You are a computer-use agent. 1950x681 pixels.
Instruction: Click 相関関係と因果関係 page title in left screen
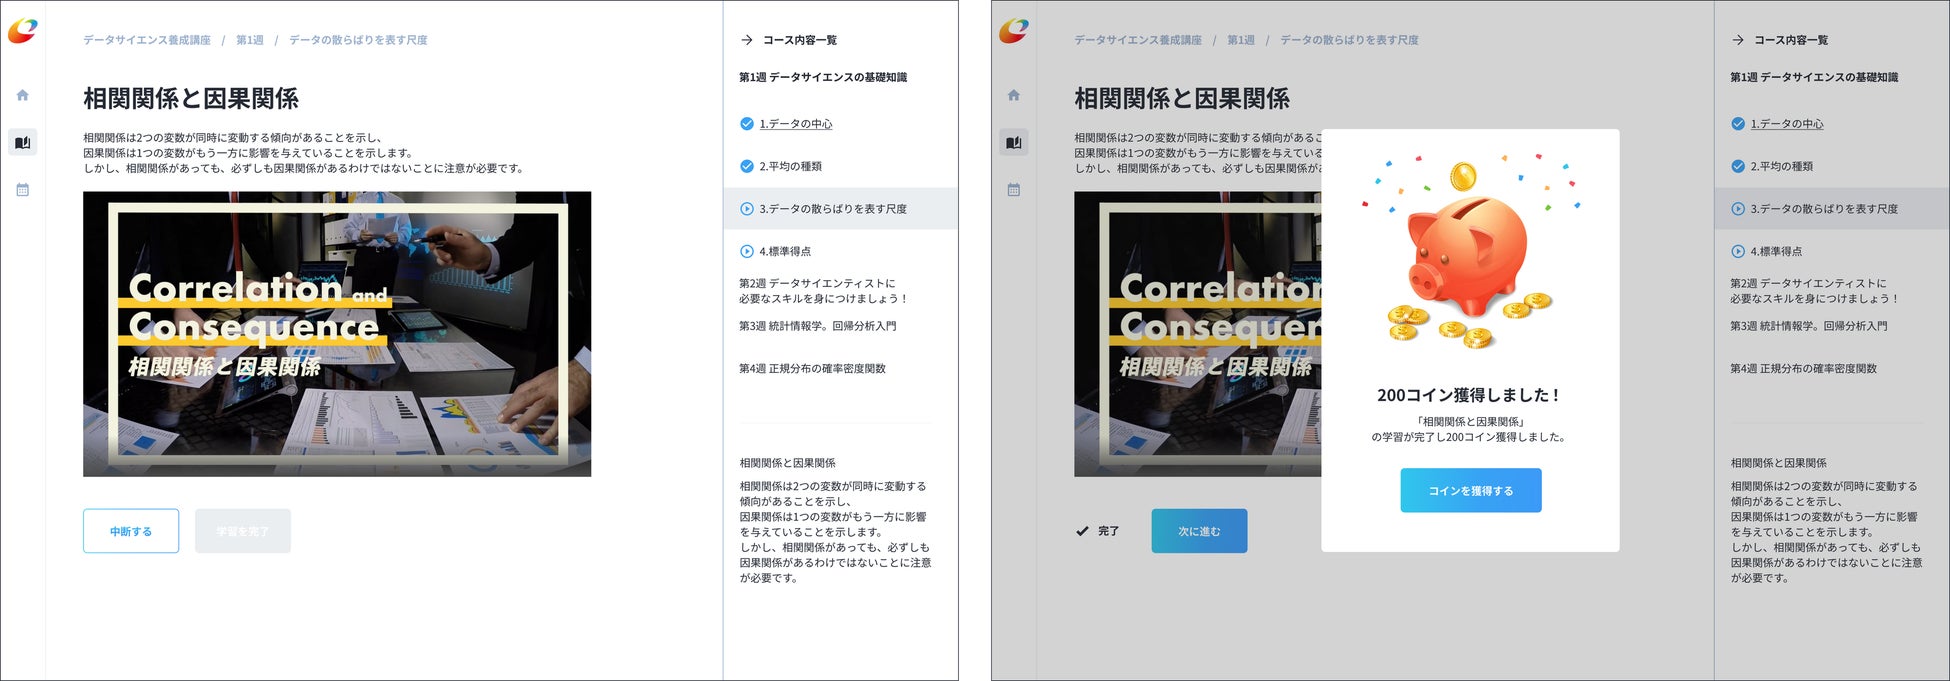click(191, 98)
